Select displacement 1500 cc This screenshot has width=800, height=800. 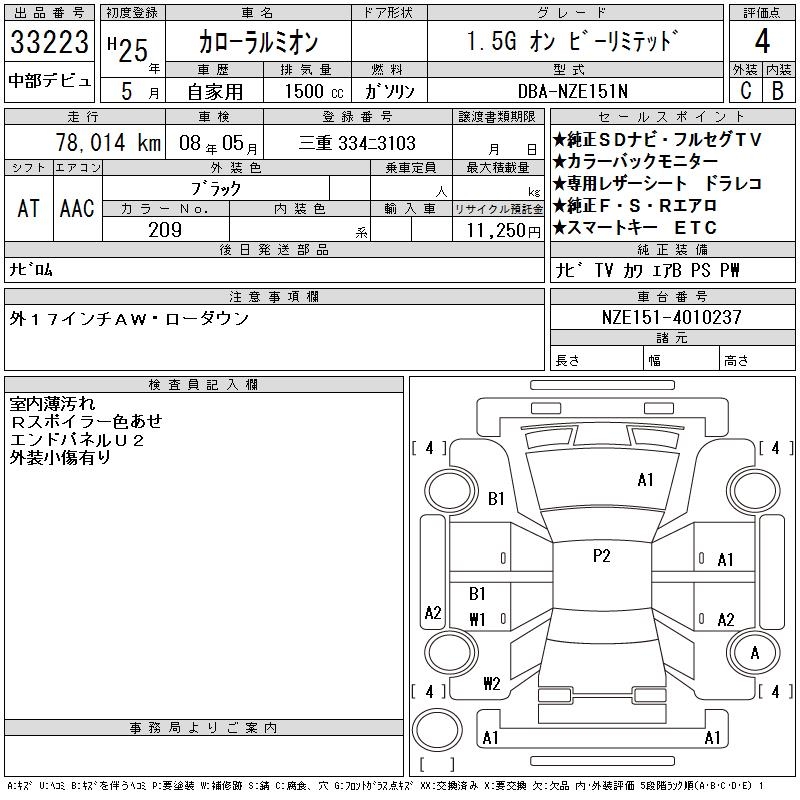point(314,91)
